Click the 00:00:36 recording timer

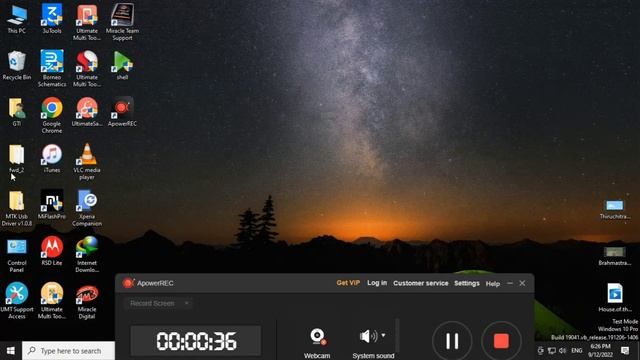[196, 341]
